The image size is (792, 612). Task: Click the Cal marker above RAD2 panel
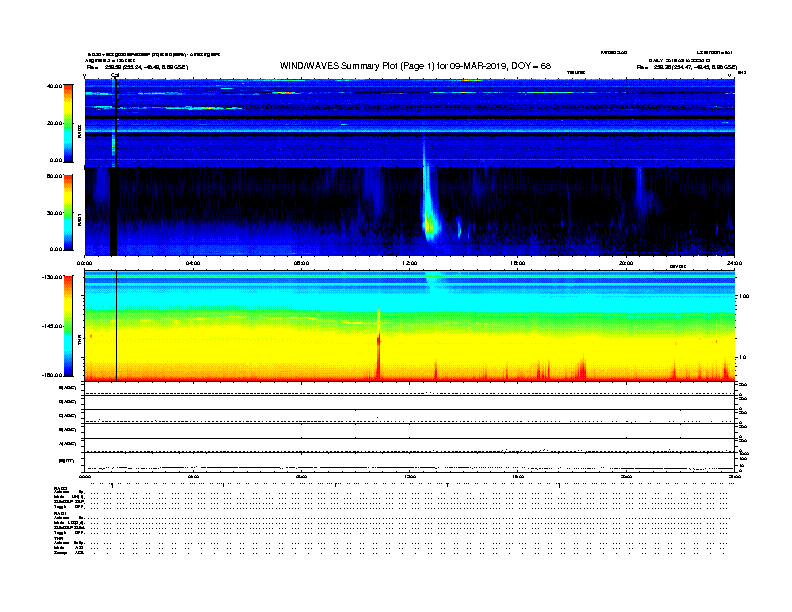pyautogui.click(x=115, y=75)
